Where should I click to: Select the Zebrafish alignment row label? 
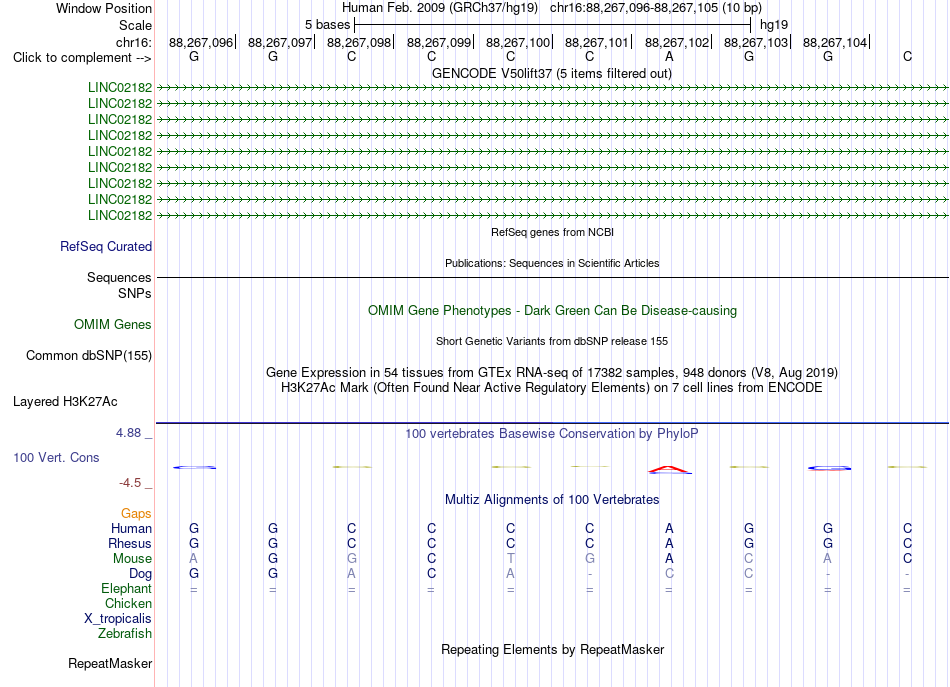pos(125,634)
